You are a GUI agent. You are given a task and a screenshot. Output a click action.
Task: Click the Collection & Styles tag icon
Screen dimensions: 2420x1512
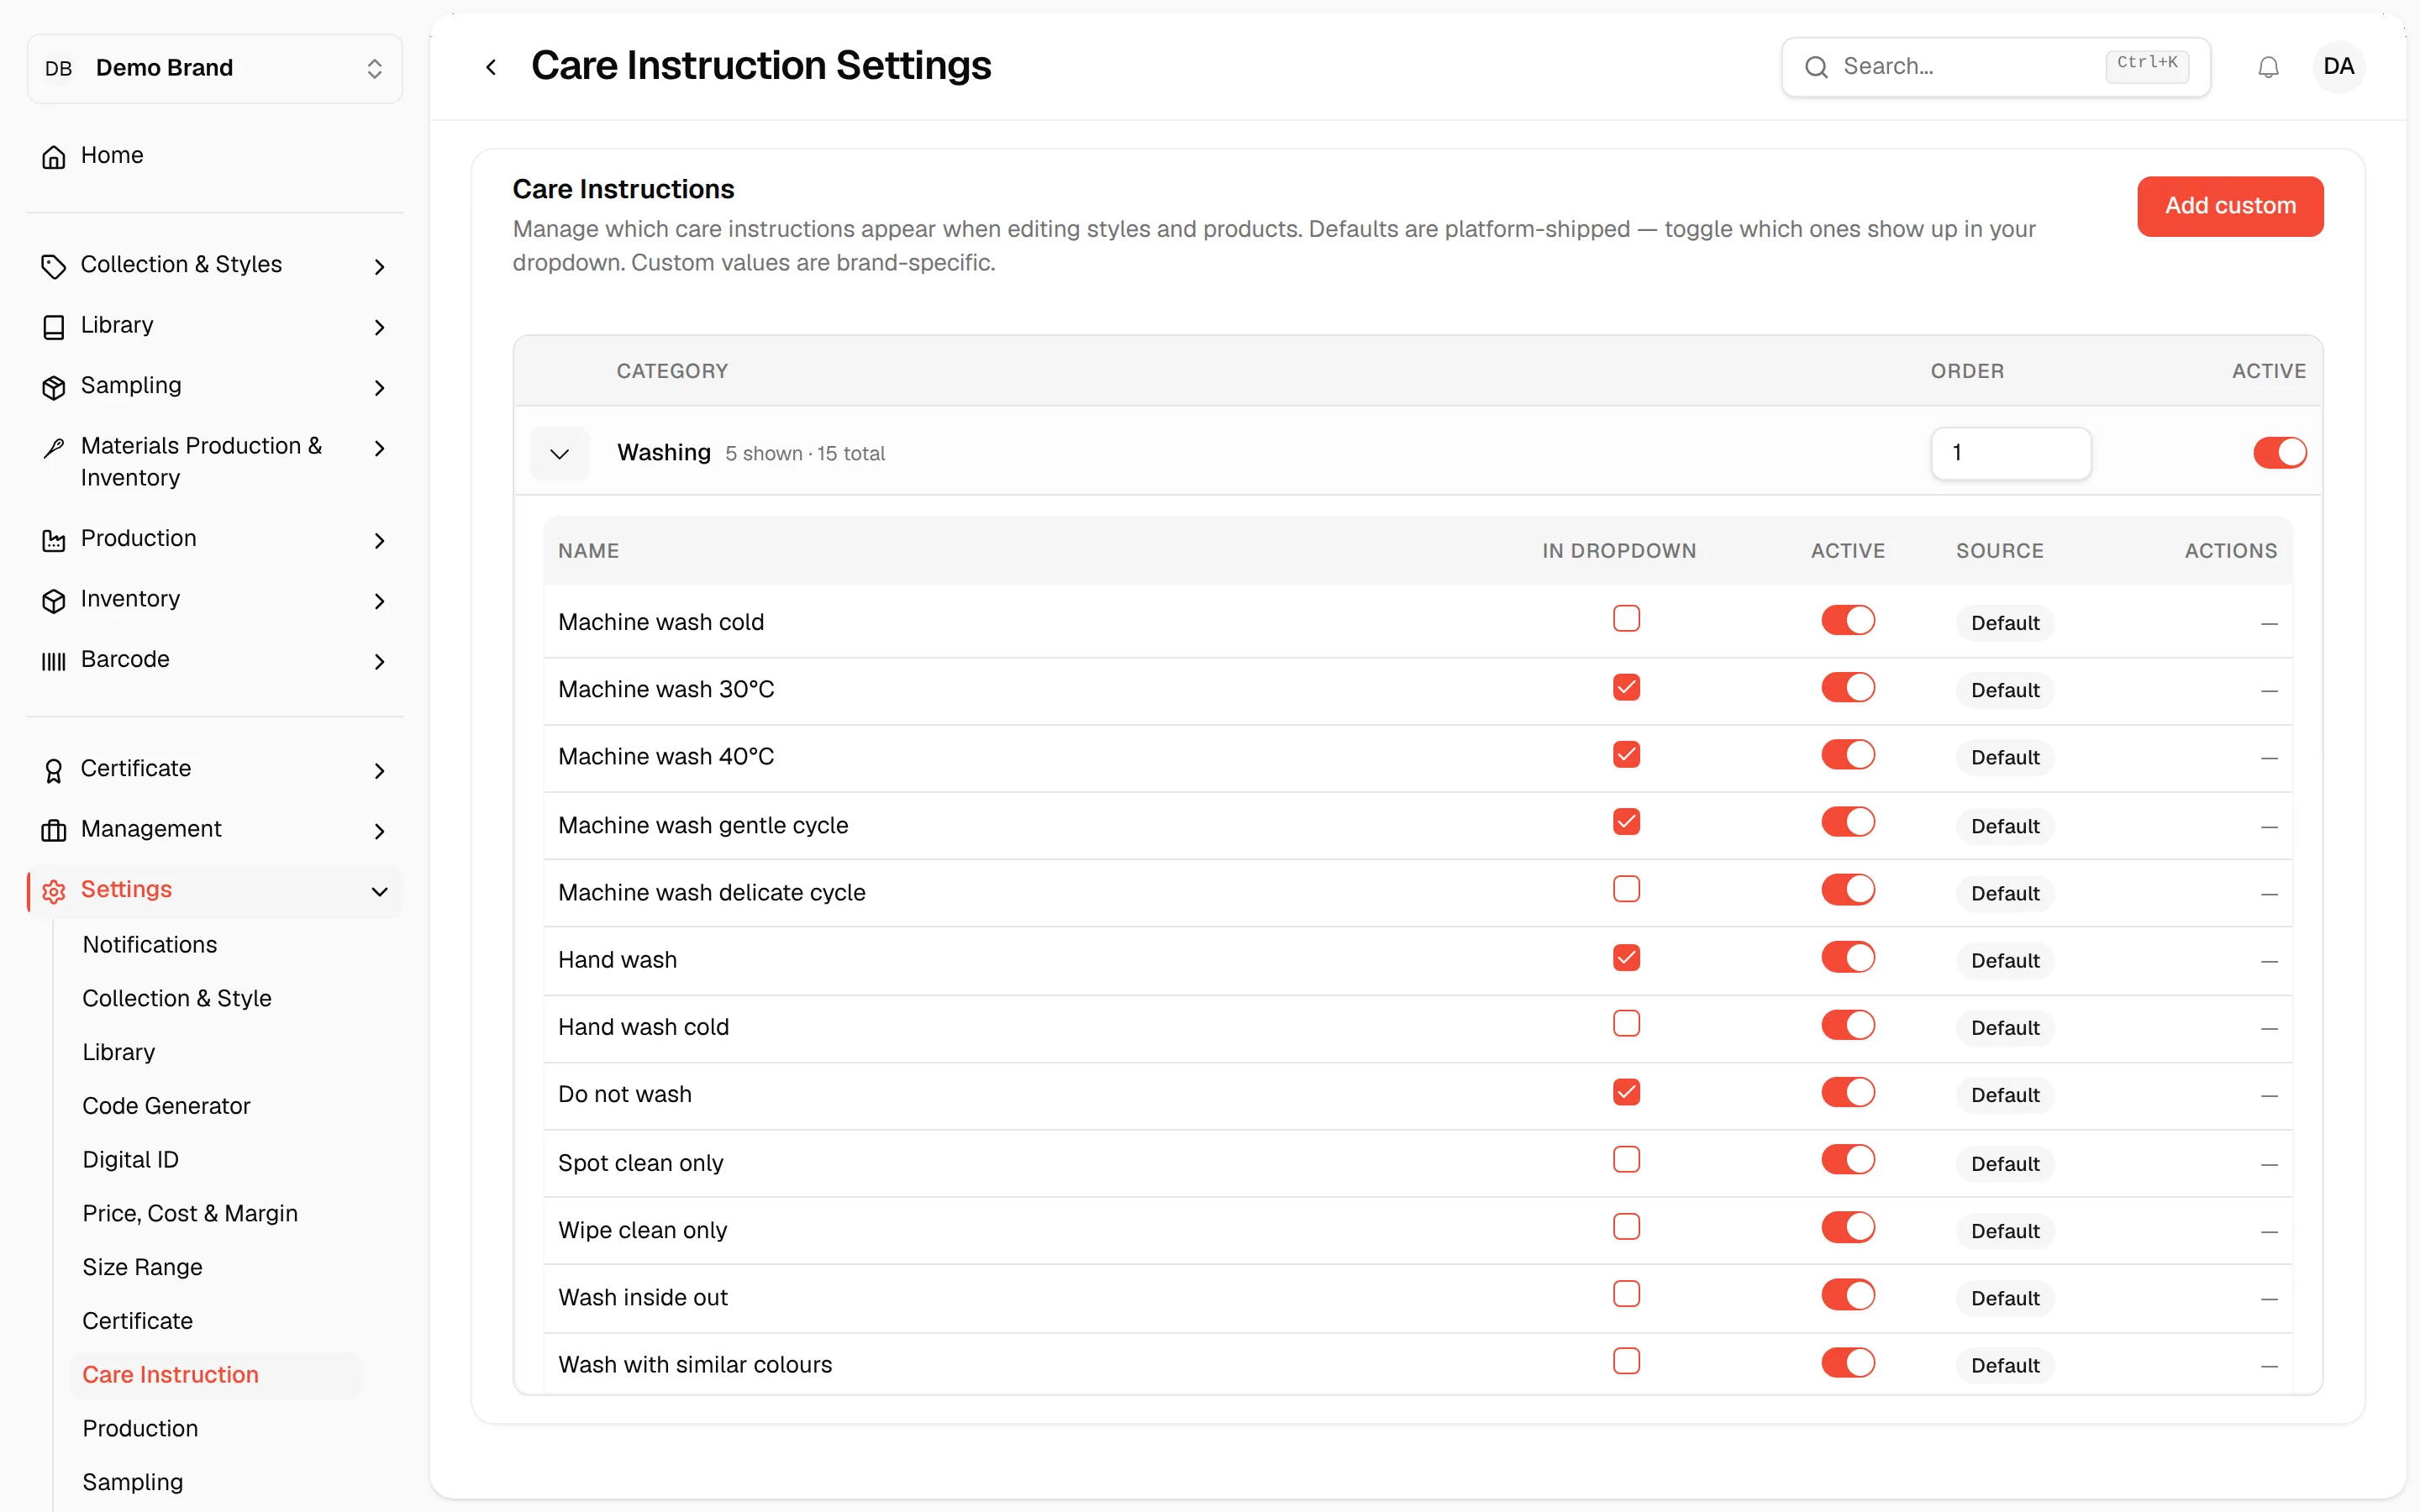(x=54, y=266)
